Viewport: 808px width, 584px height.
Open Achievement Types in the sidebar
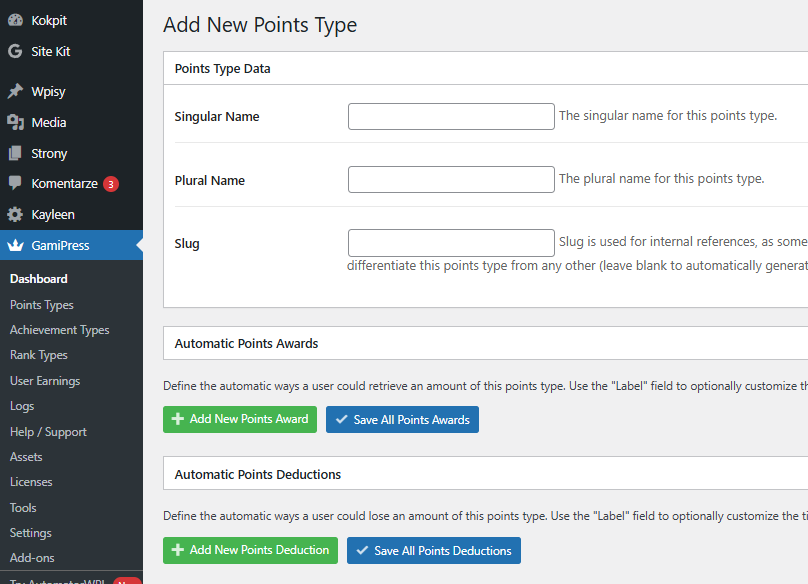coord(59,330)
